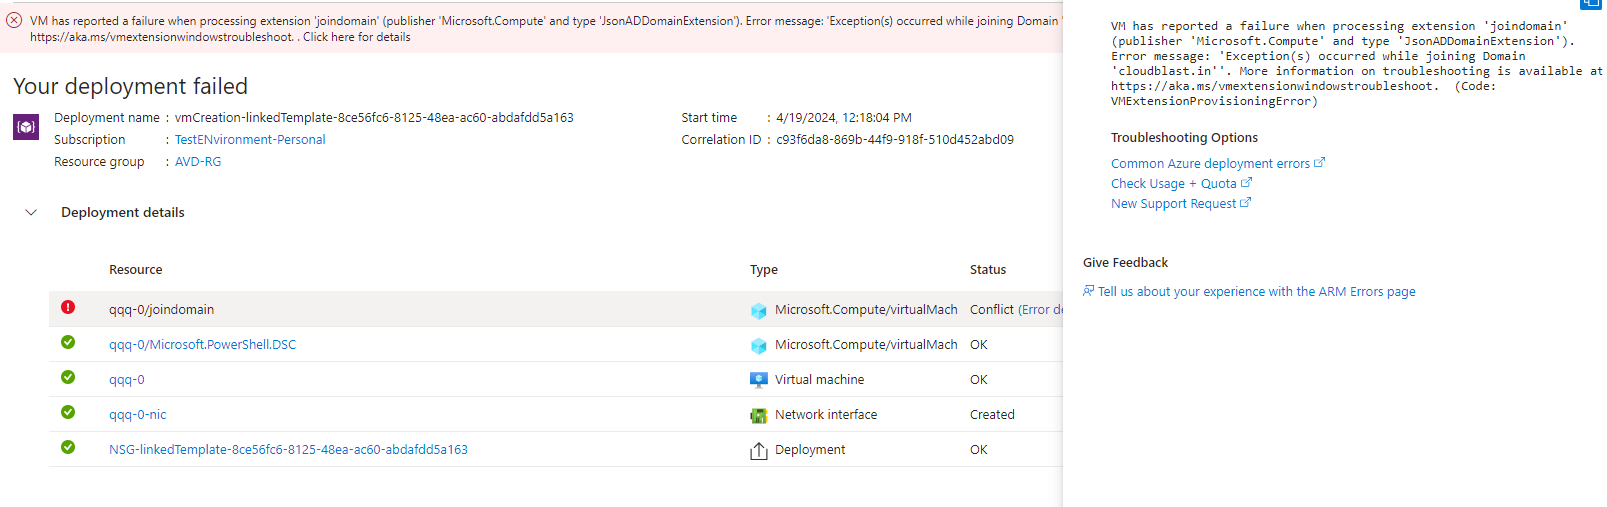Click the Type column header
This screenshot has width=1607, height=507.
tap(764, 270)
